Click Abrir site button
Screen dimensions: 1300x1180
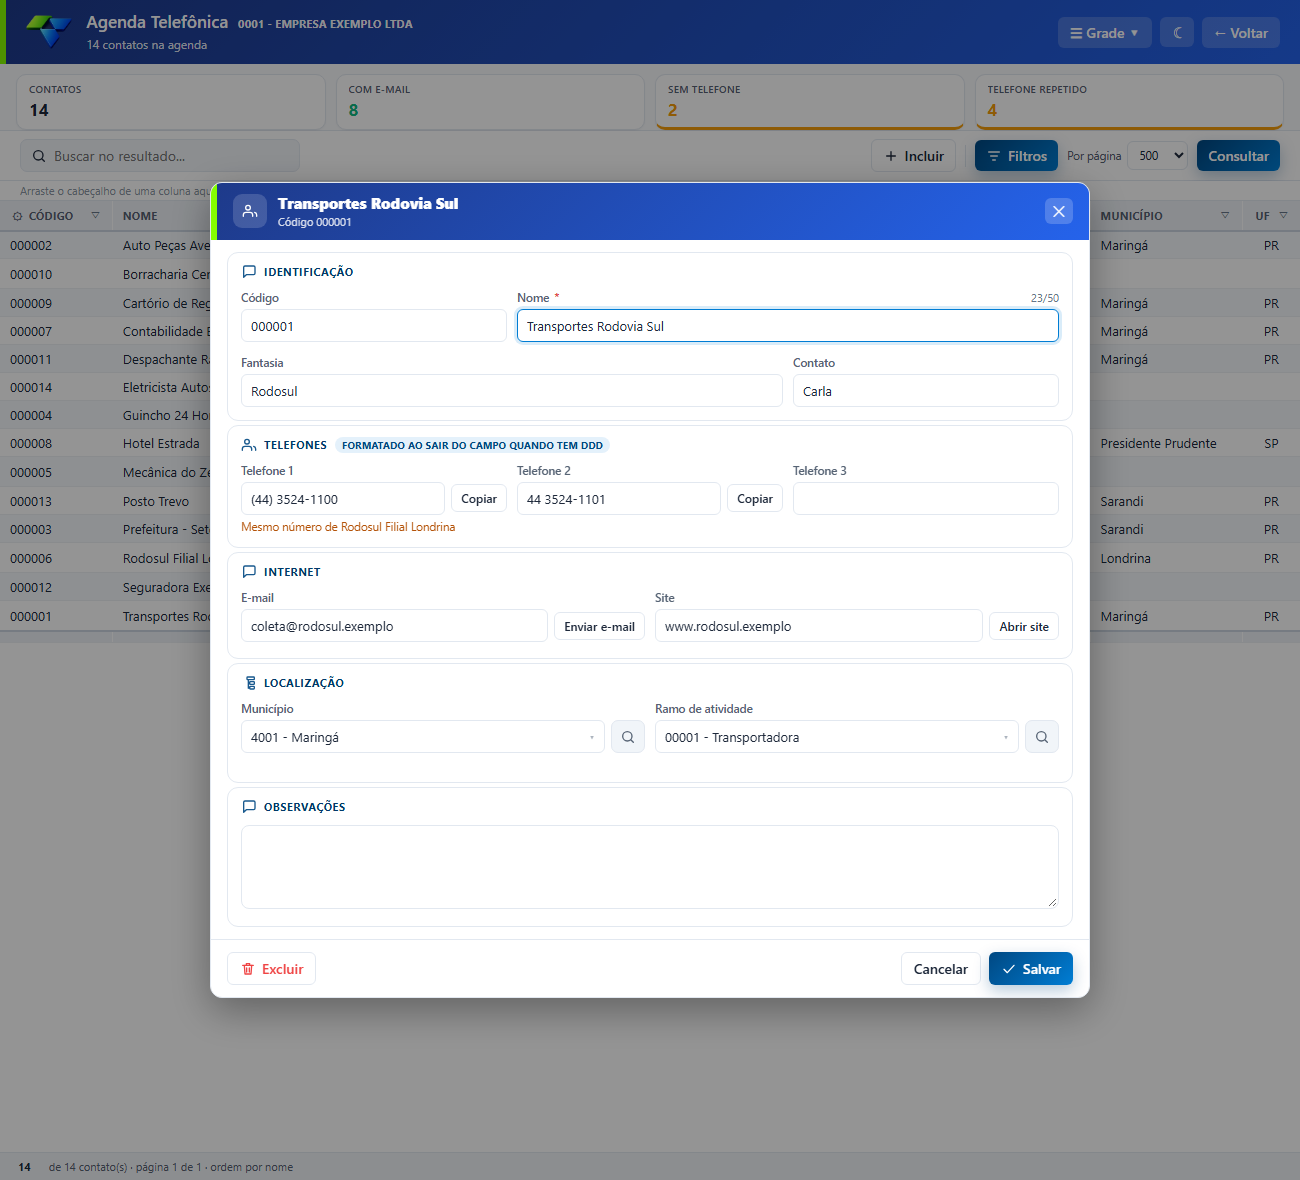(x=1024, y=627)
